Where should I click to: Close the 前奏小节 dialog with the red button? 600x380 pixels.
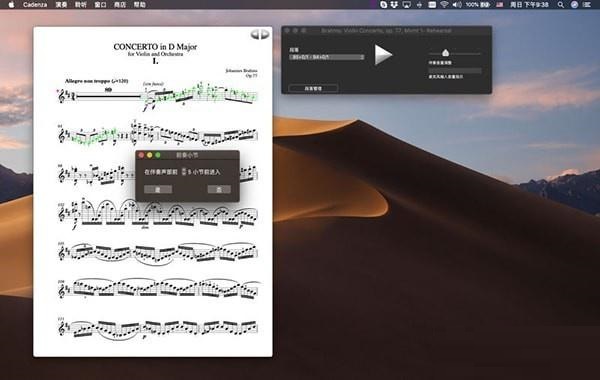coord(141,155)
